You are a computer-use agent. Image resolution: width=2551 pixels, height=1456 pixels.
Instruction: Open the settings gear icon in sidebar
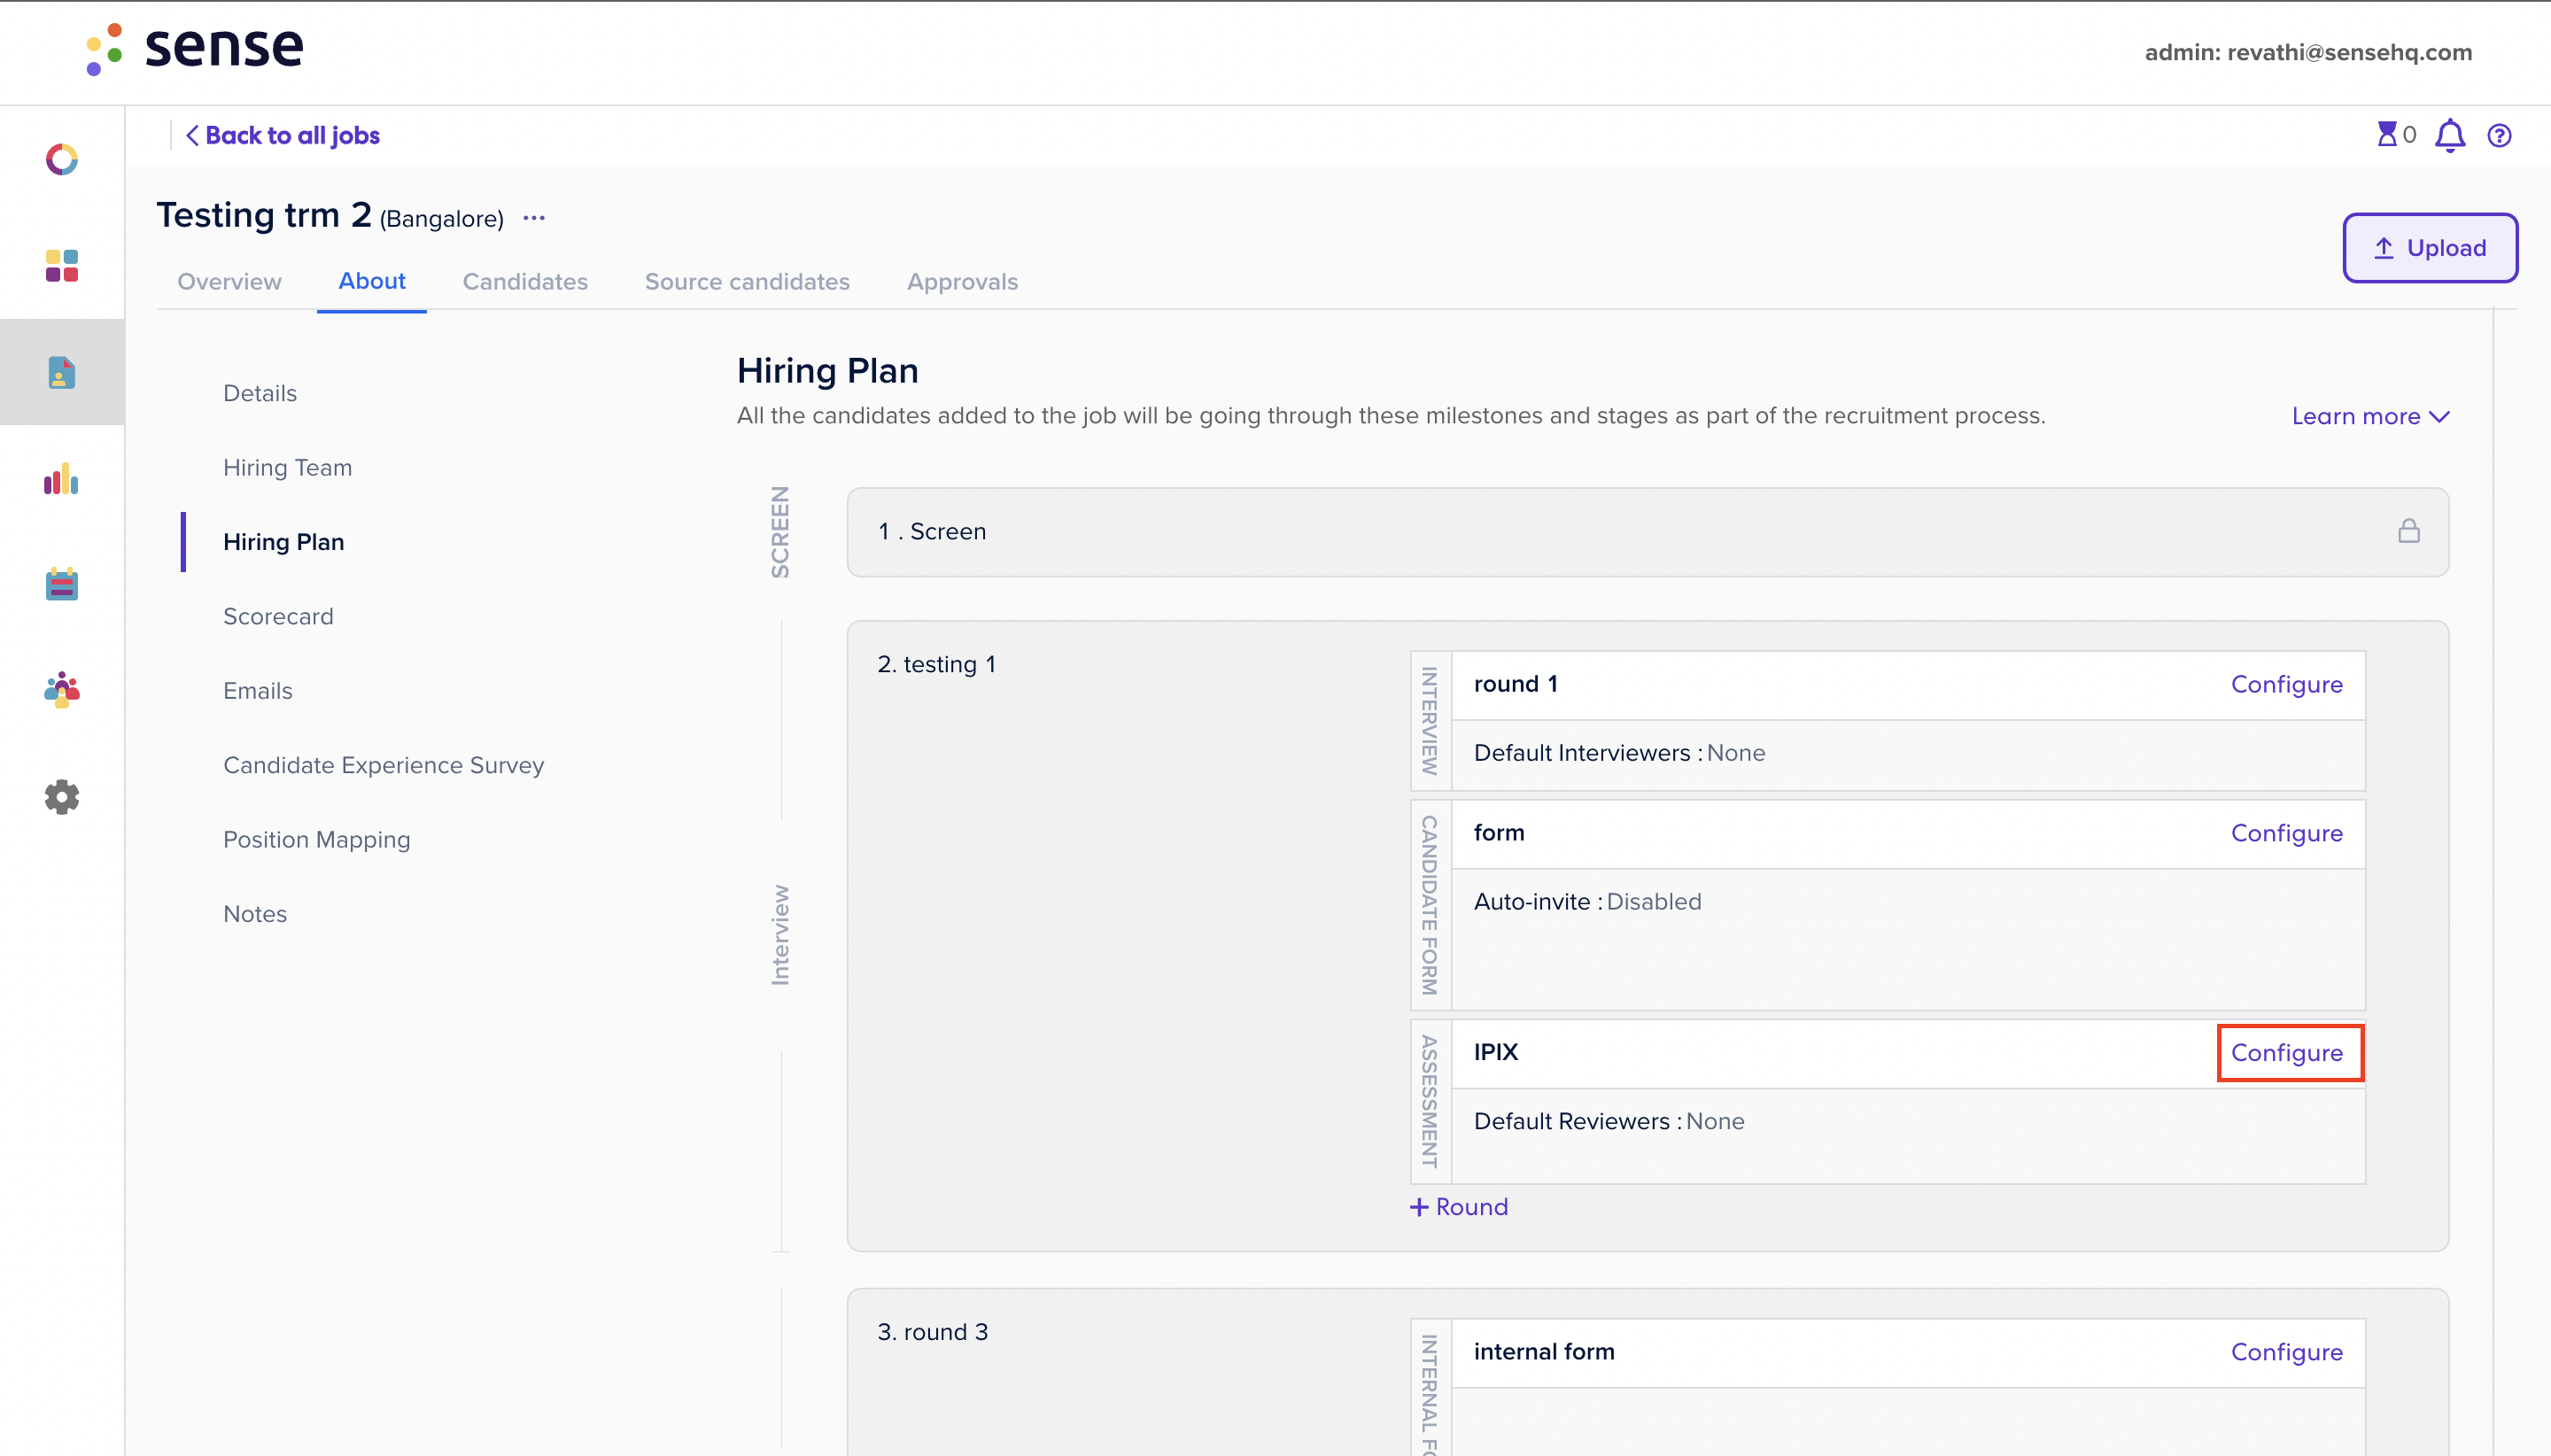pos(62,797)
